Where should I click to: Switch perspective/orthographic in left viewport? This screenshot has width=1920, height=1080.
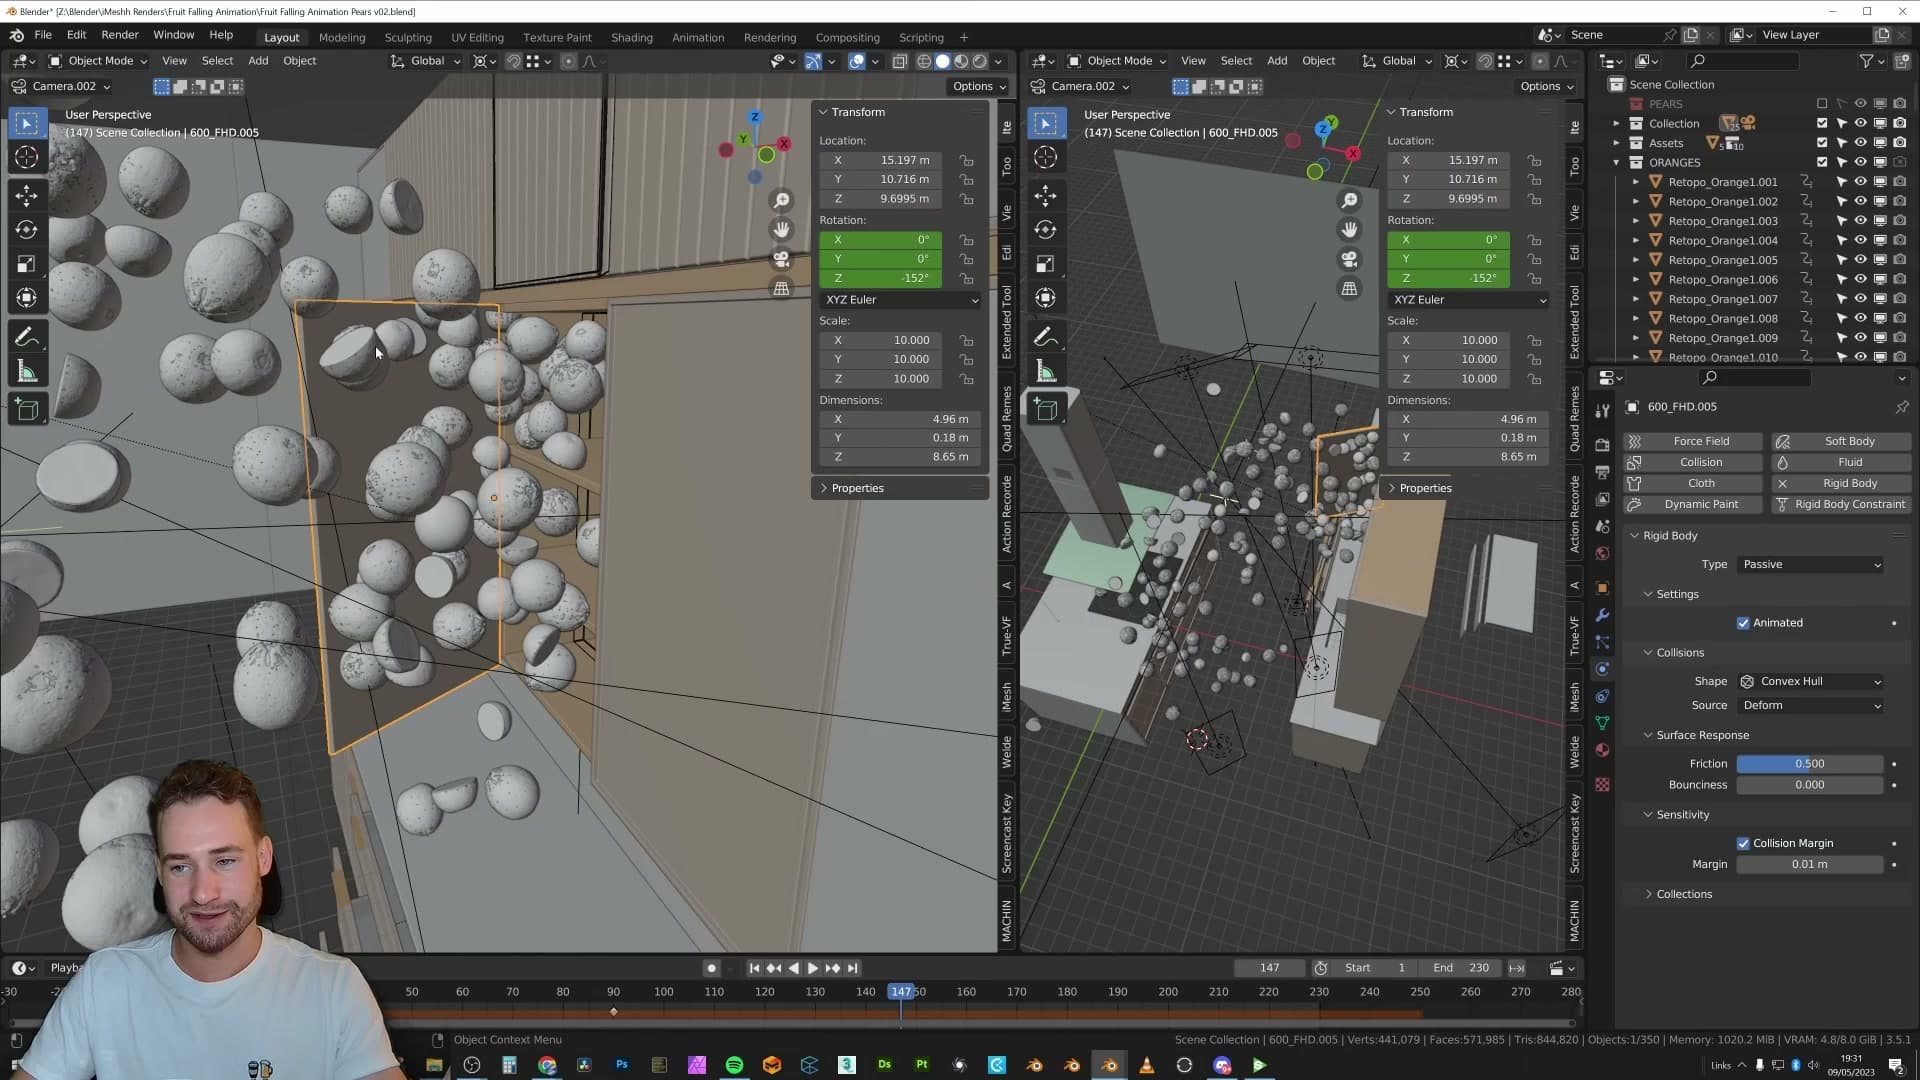781,288
